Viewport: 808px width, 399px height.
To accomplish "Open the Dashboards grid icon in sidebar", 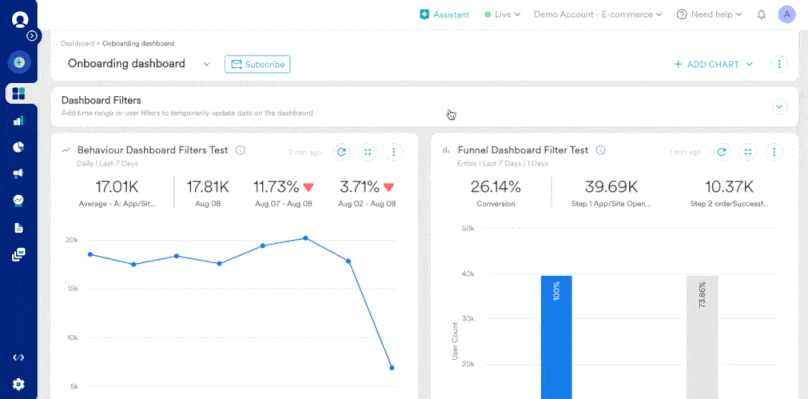I will coord(19,93).
